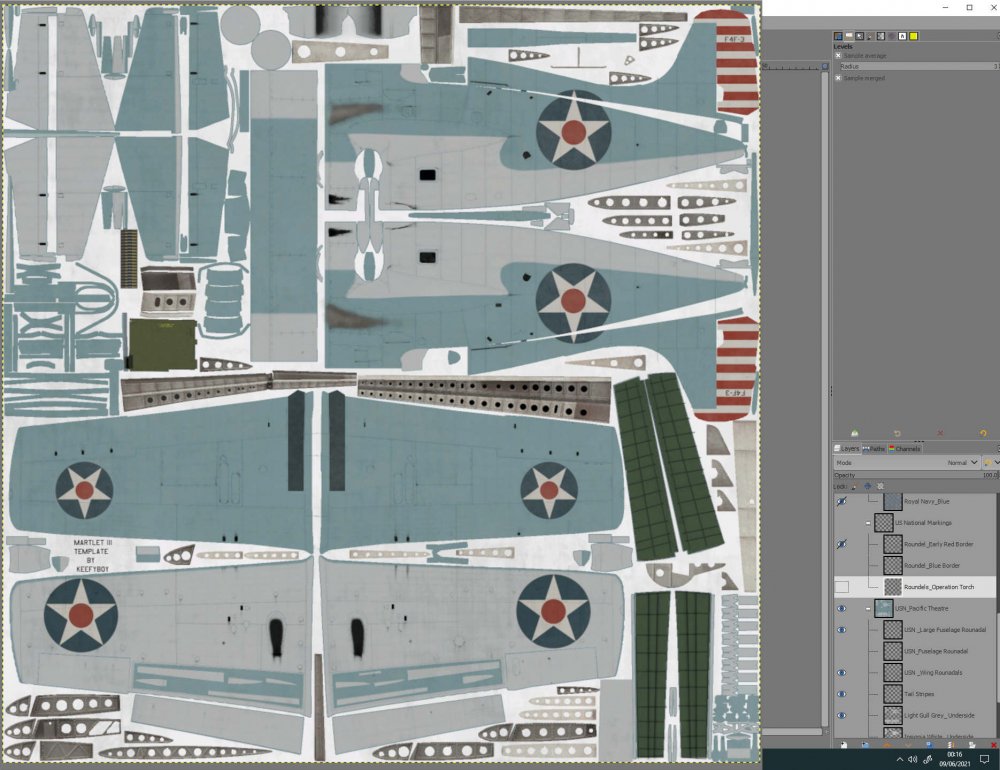The image size is (1000, 770).
Task: Click the yellow reset arrow above the Layers tabs
Action: pyautogui.click(x=983, y=432)
